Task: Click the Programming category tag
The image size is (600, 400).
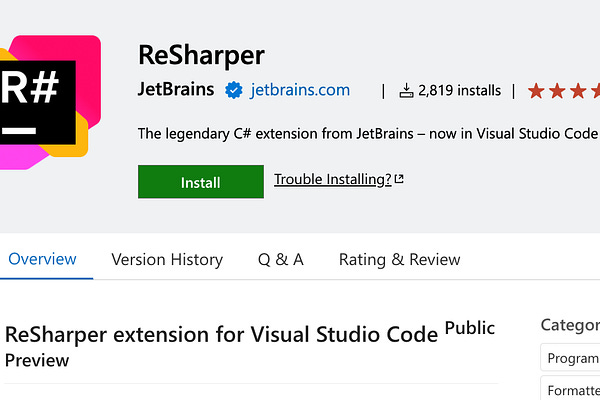Action: coord(570,358)
